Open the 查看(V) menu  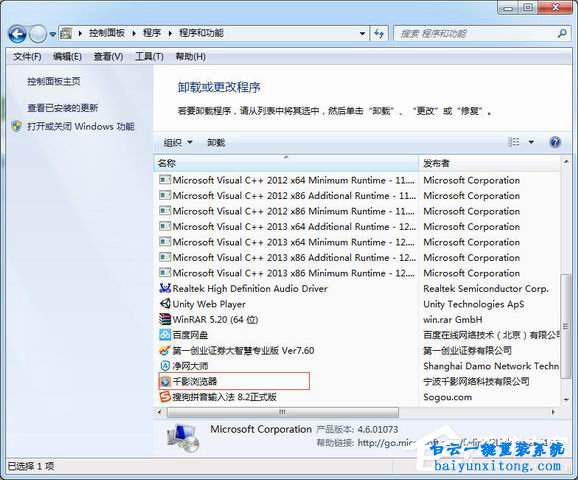108,56
